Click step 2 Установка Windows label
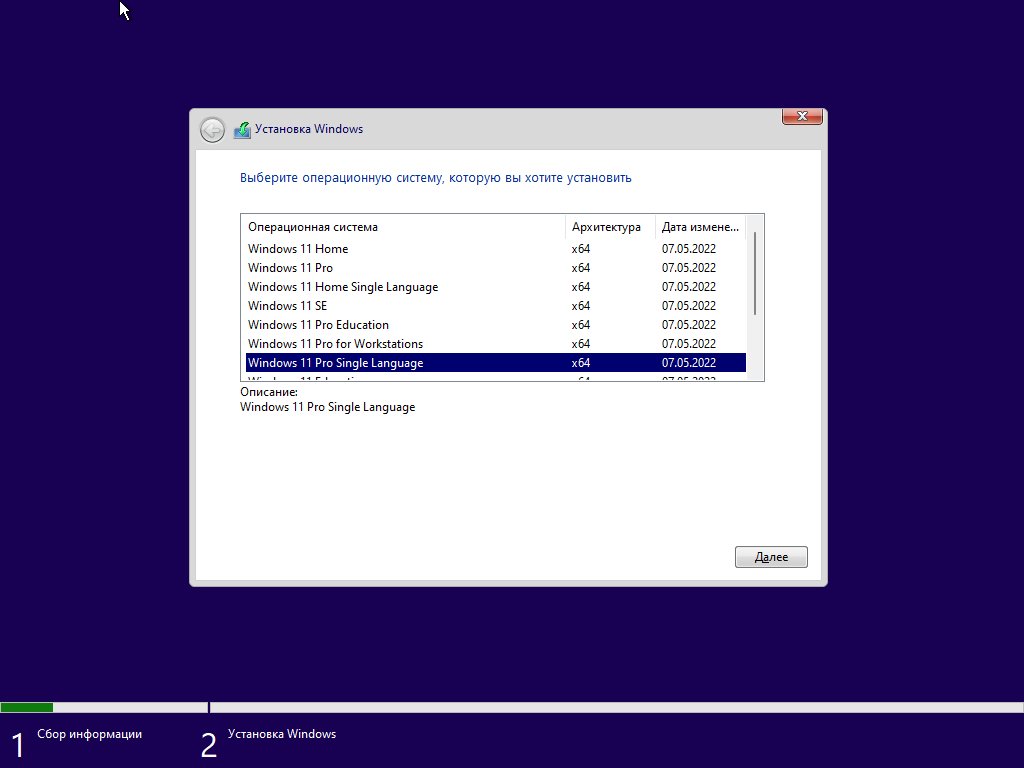The height and width of the screenshot is (768, 1024). click(282, 734)
